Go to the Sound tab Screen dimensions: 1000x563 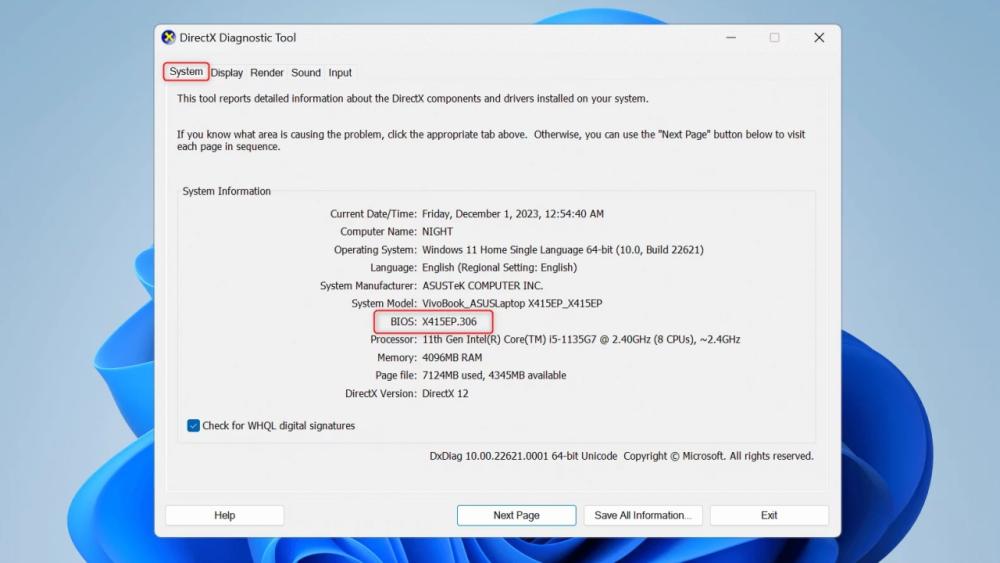[x=306, y=73]
